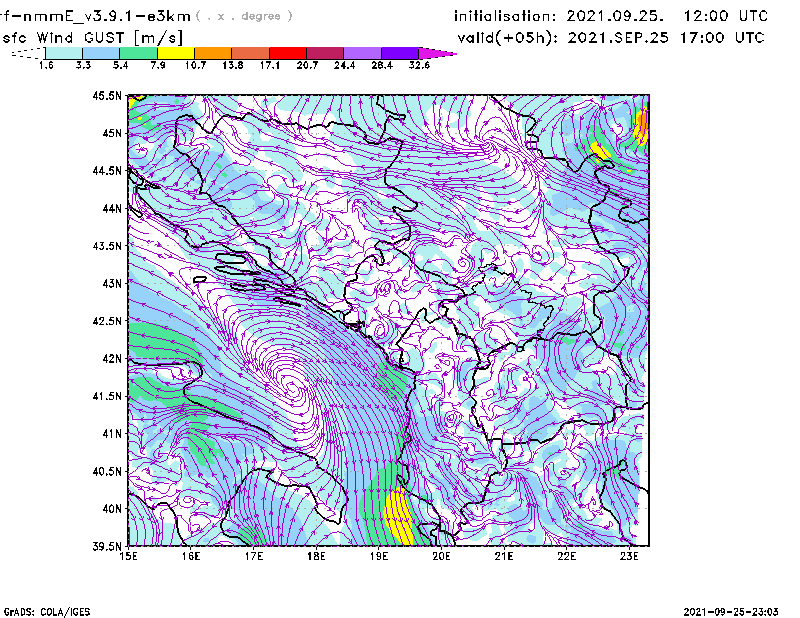This screenshot has height=618, width=800.
Task: Select the yellow 7.9–10.7 legend swatch
Action: click(176, 53)
